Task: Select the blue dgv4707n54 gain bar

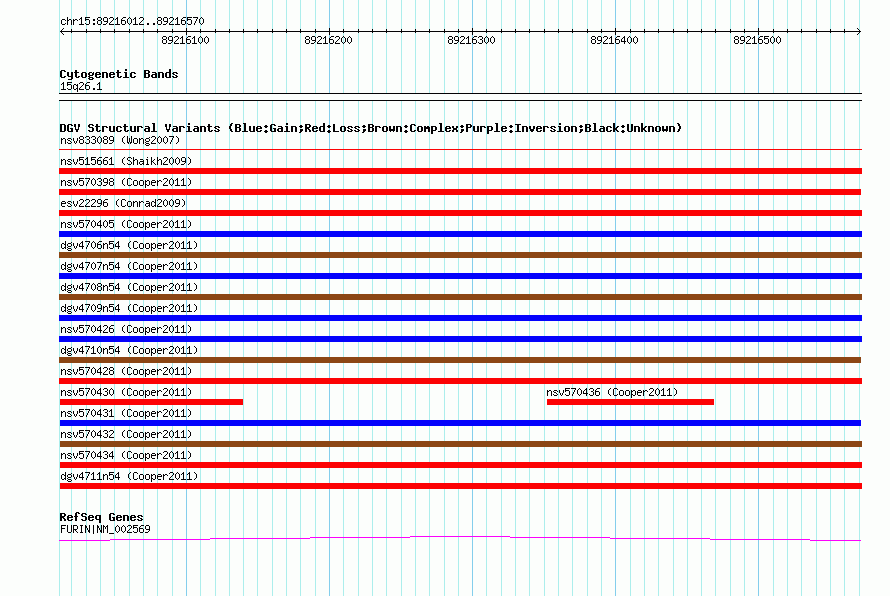Action: tap(460, 276)
